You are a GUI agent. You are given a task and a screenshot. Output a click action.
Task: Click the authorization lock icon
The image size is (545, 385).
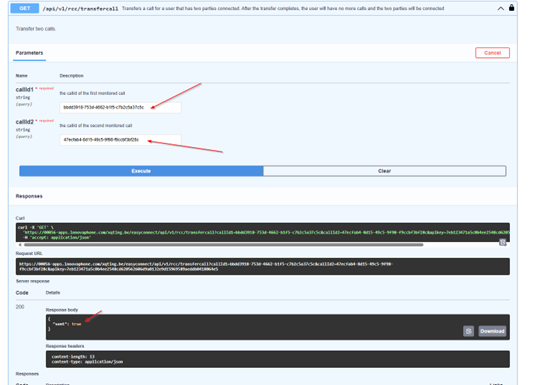click(x=511, y=8)
